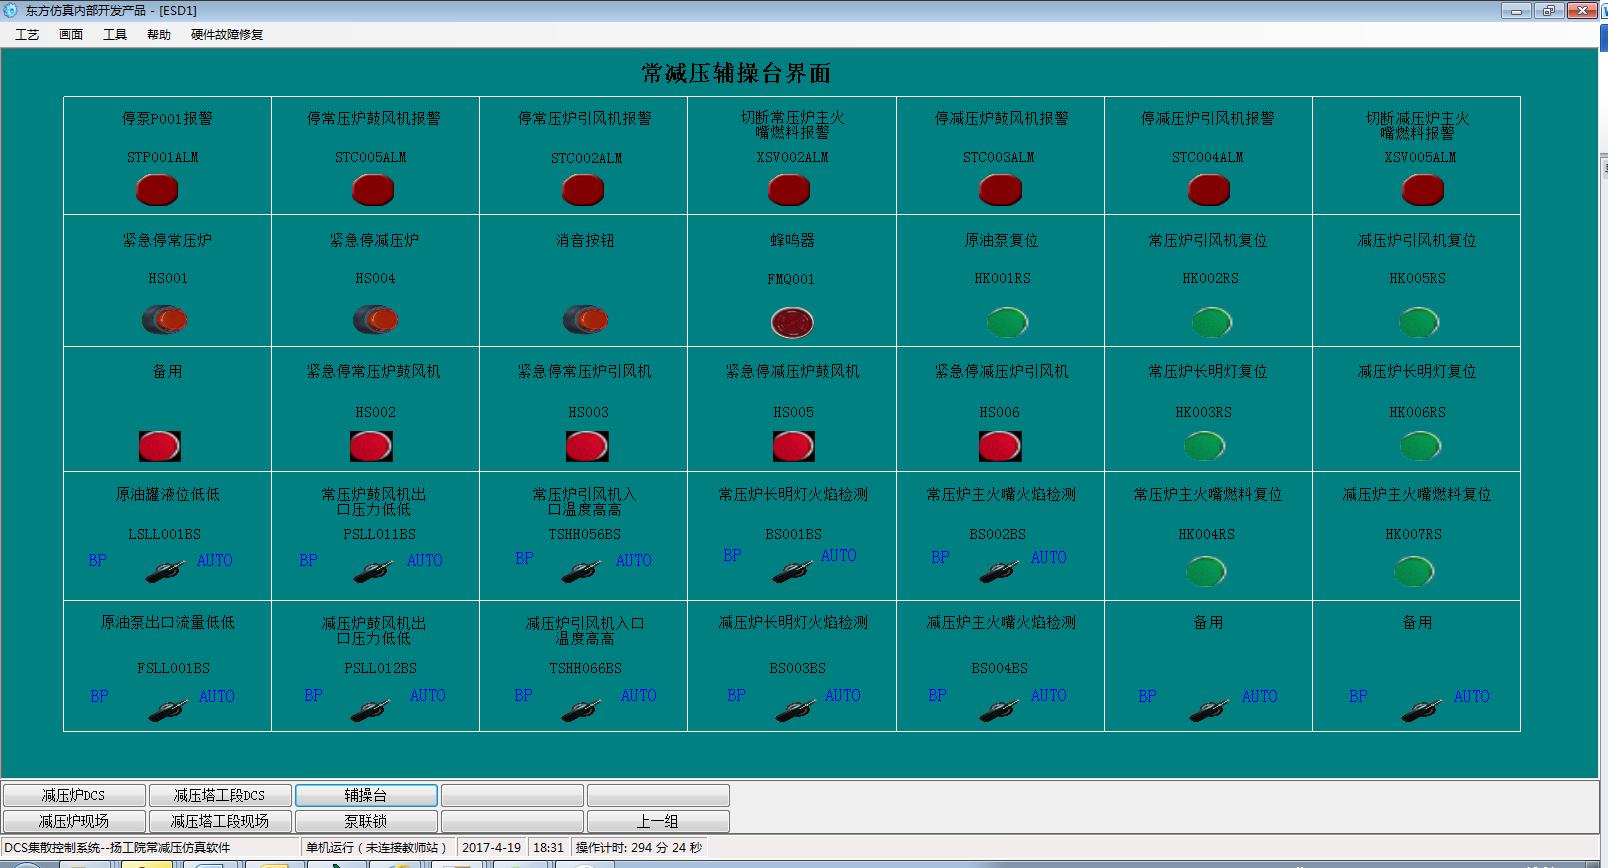Click the HK001RS green reset button
The image size is (1608, 868).
coord(1008,322)
